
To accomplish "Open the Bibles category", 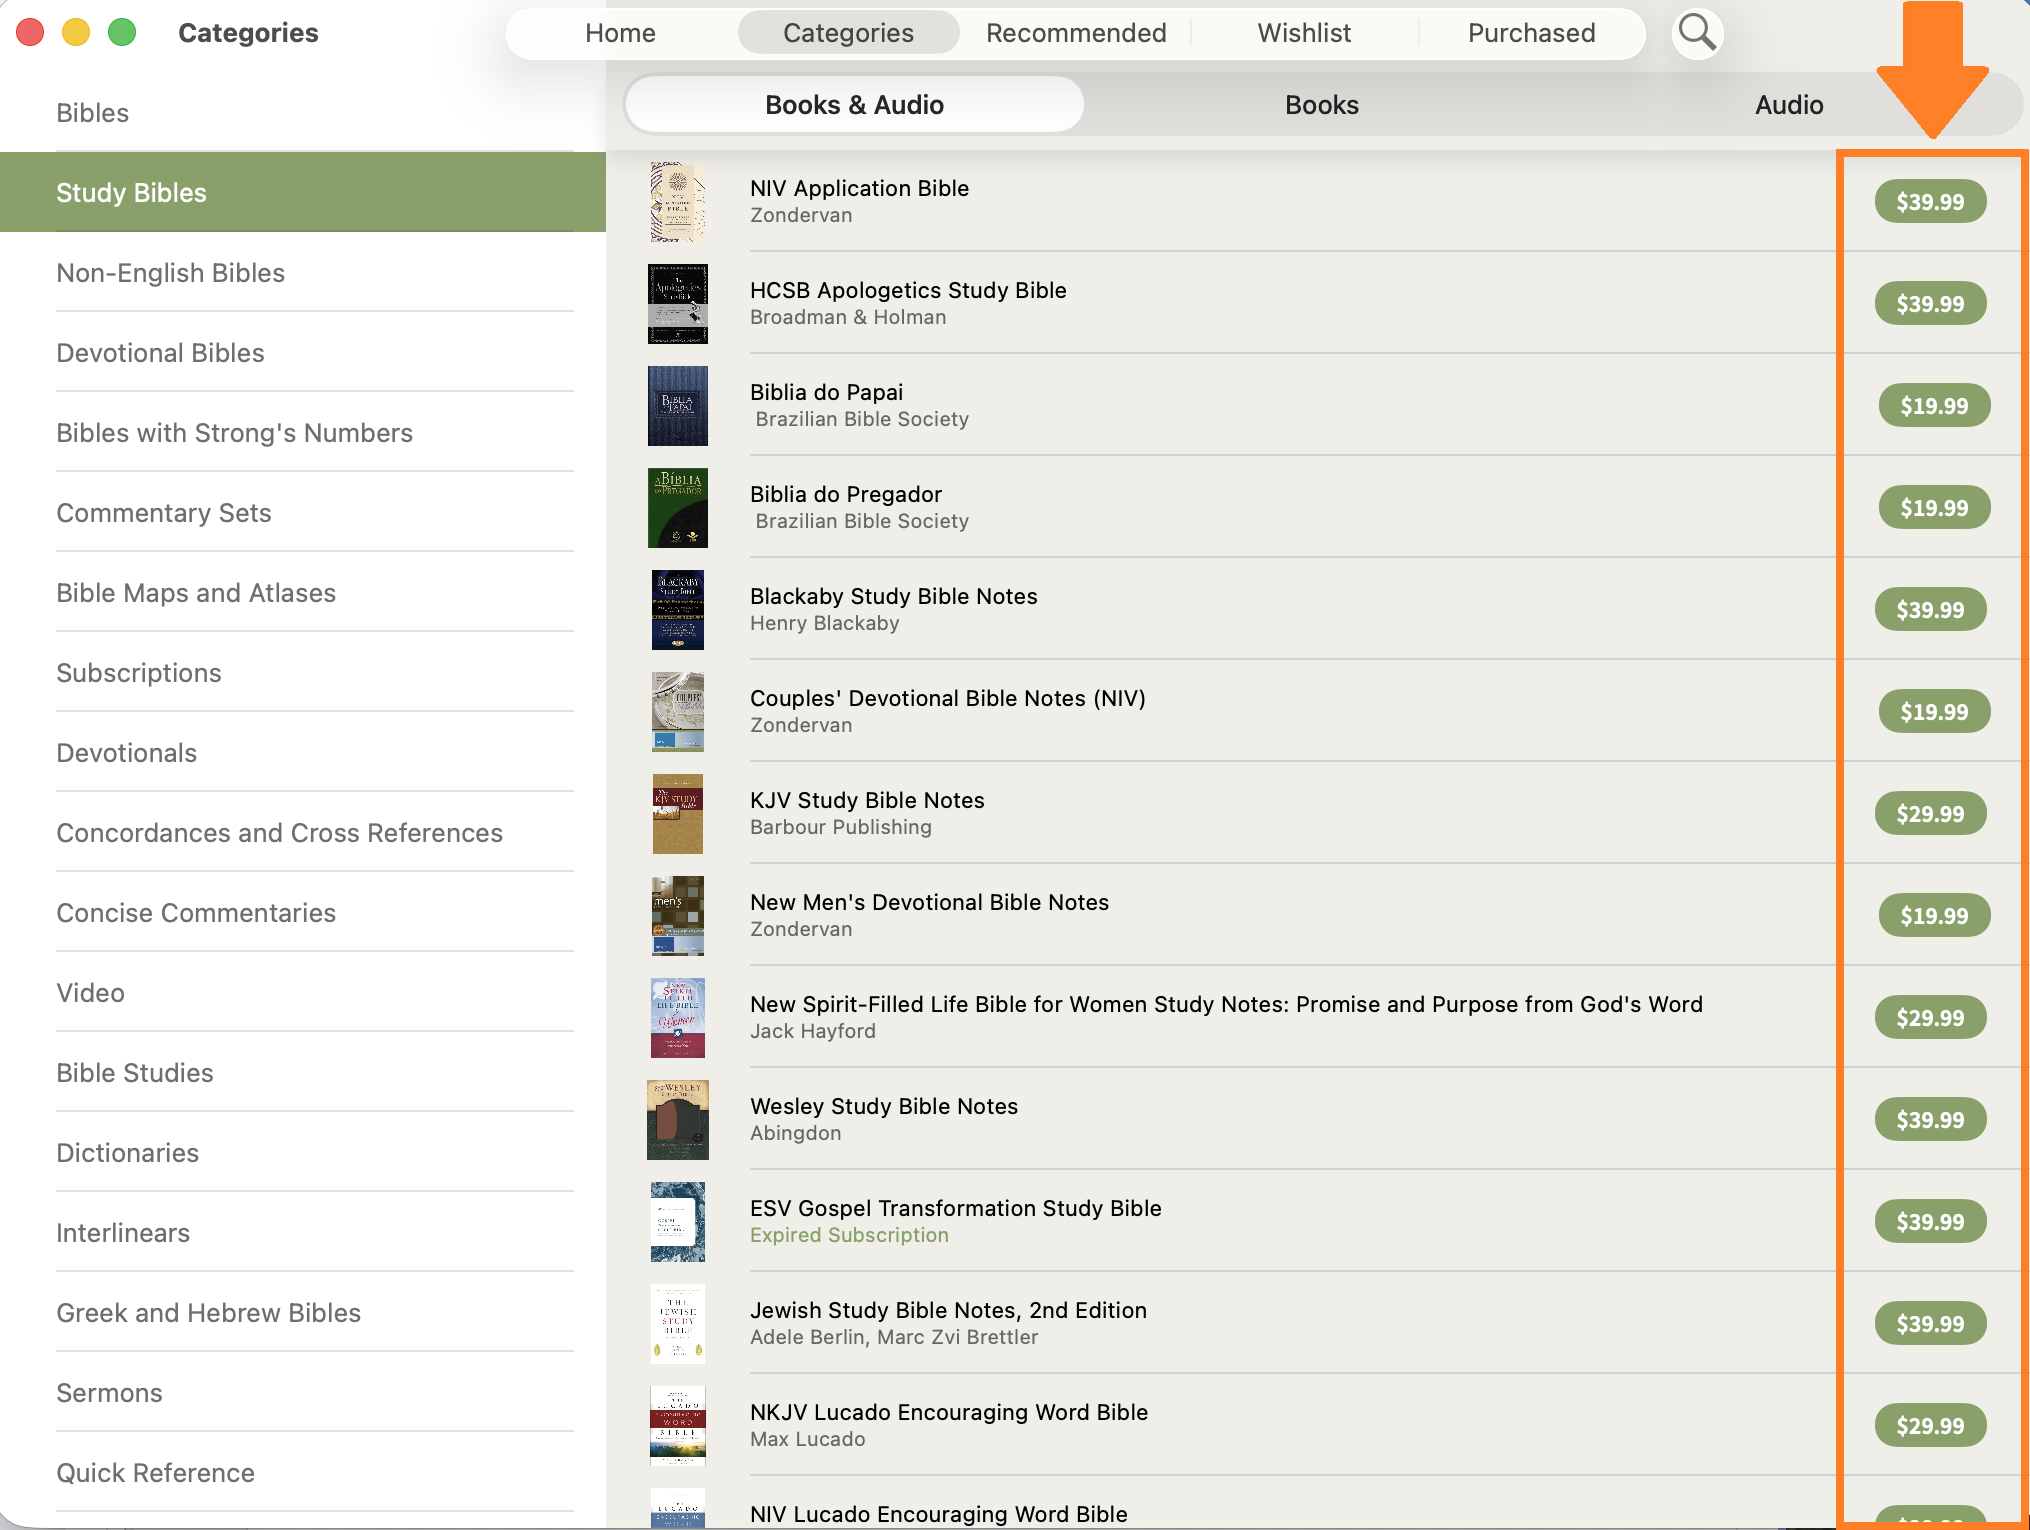I will pyautogui.click(x=303, y=113).
